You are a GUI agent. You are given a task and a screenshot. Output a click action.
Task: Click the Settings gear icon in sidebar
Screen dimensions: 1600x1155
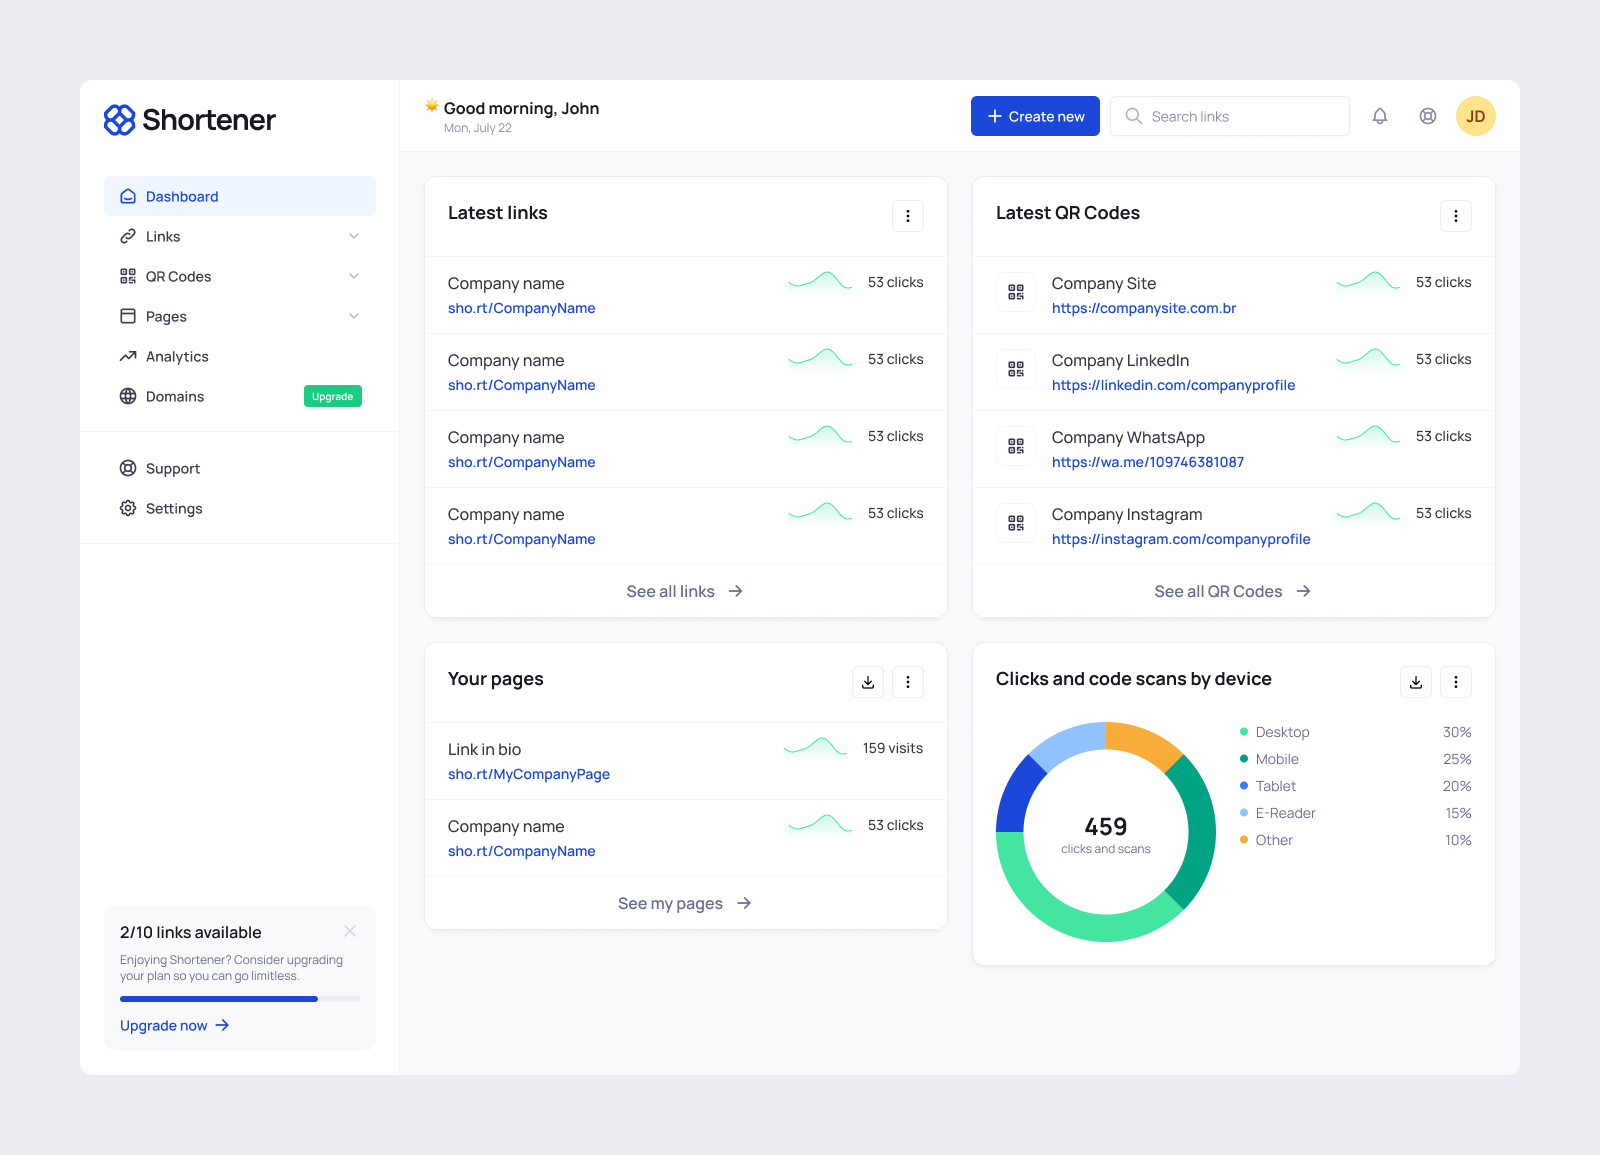click(x=128, y=508)
